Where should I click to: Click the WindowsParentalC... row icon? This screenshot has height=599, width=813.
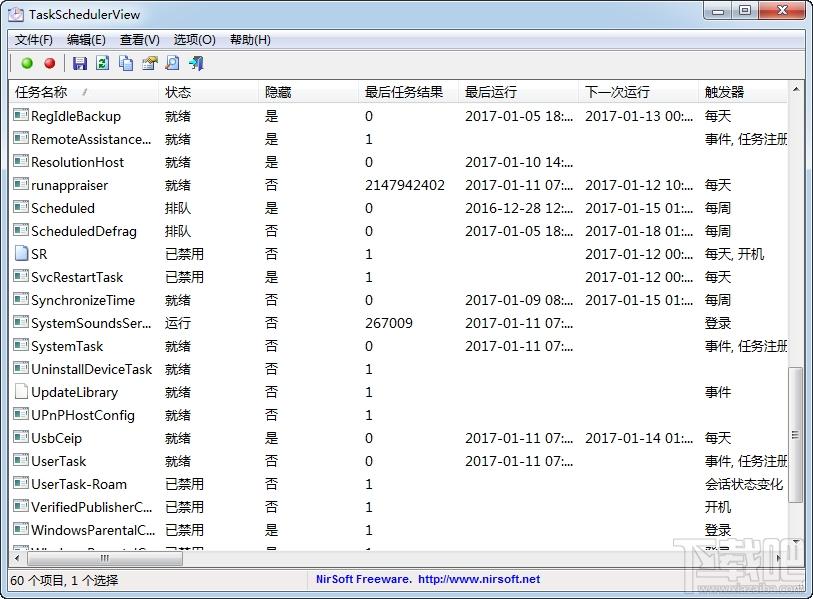21,529
